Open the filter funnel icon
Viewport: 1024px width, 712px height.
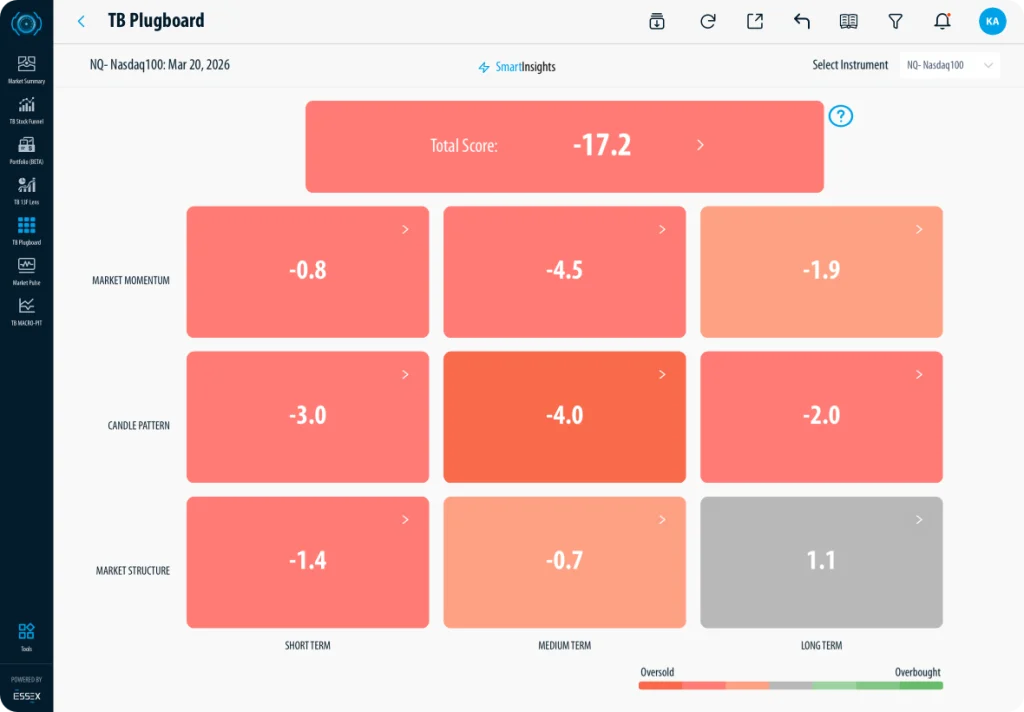pyautogui.click(x=895, y=21)
